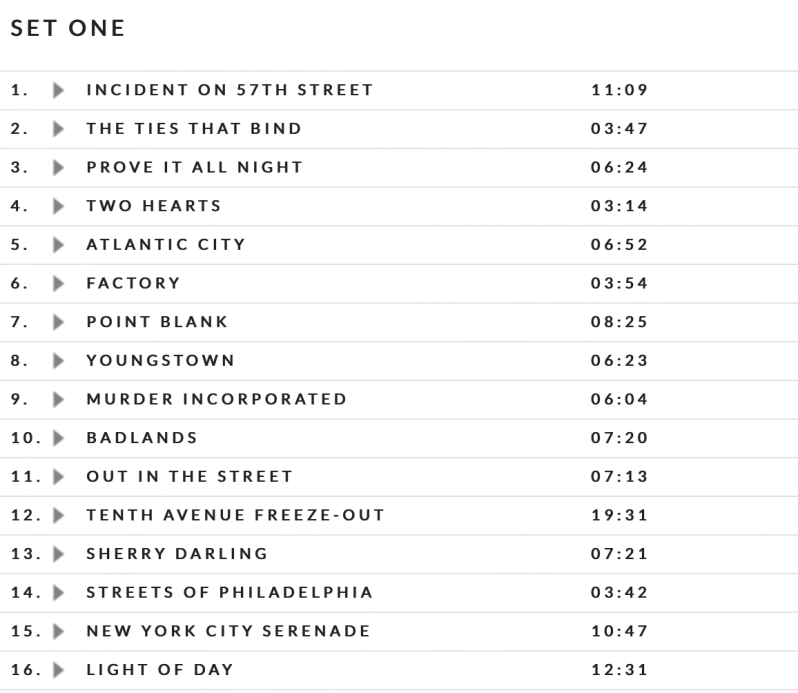Select the Out in the Street title
Screen dimensions: 798x693
click(189, 477)
